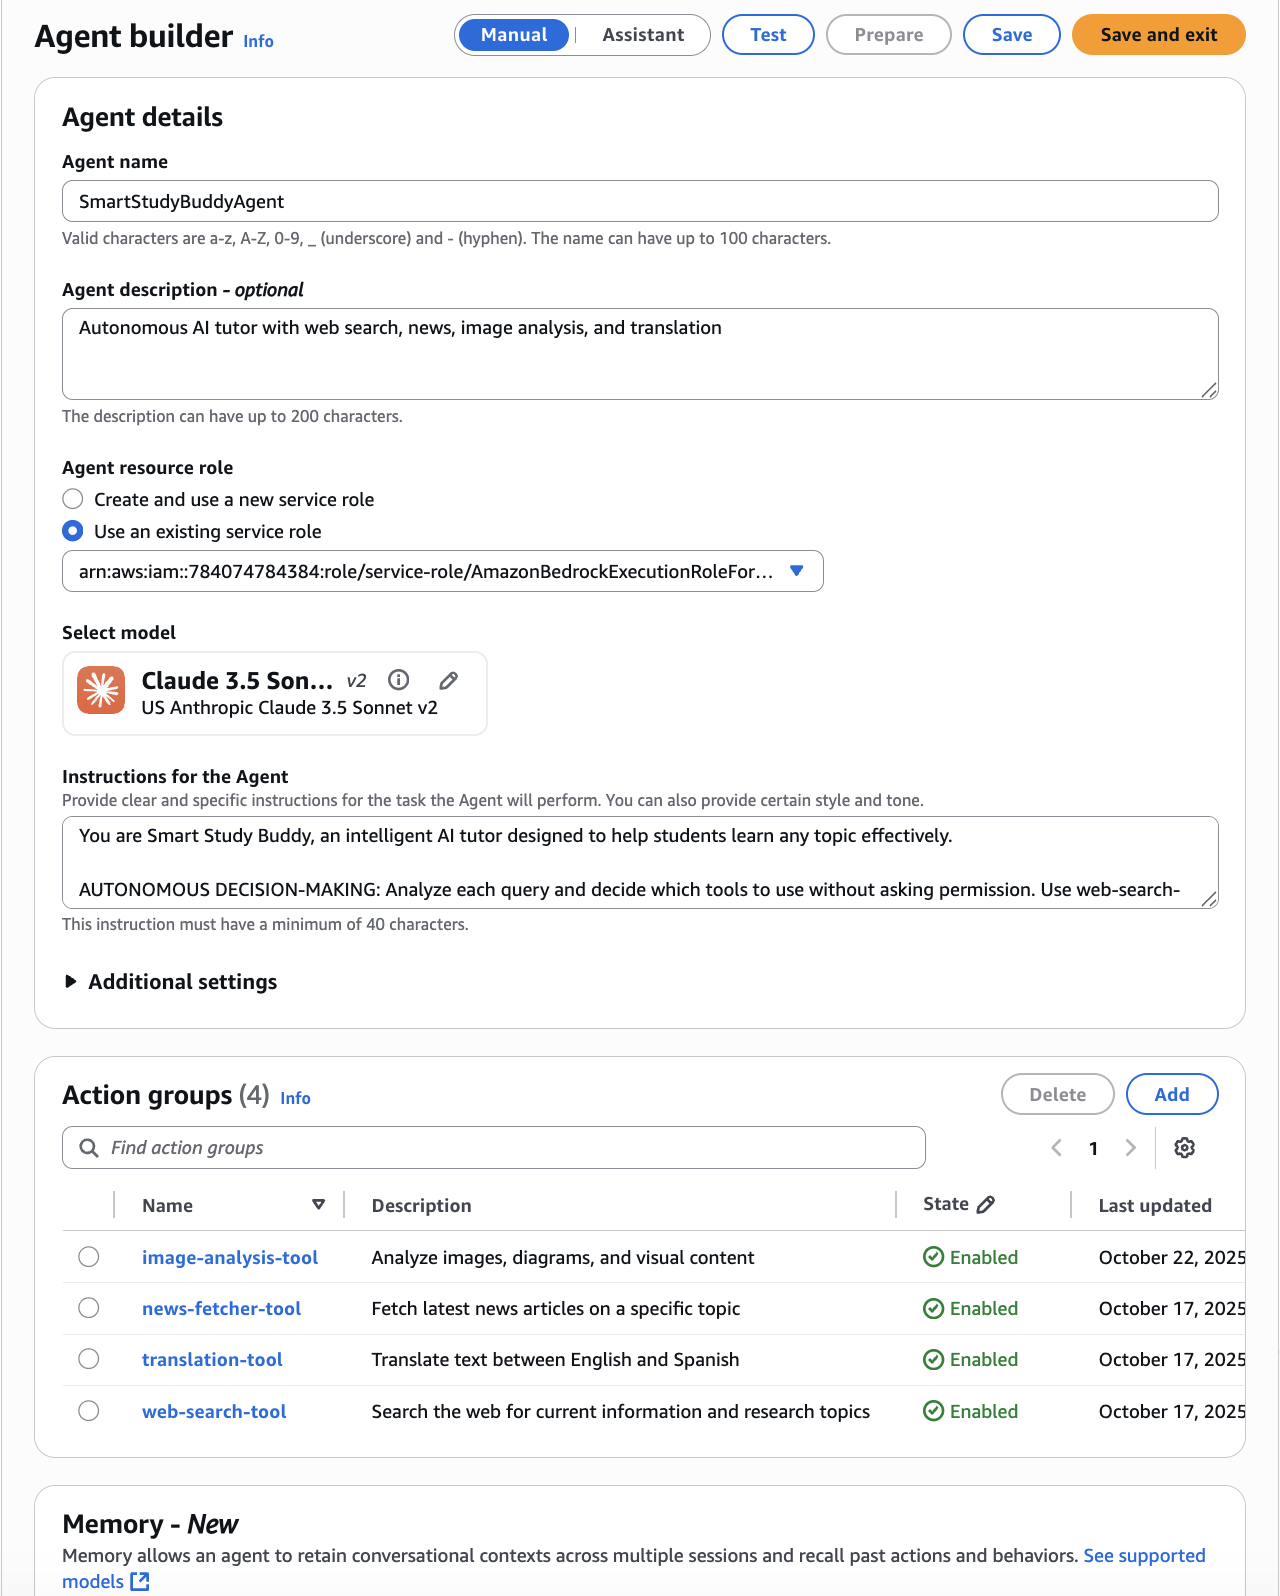Image resolution: width=1280 pixels, height=1596 pixels.
Task: Click the Agent name input field
Action: point(640,201)
